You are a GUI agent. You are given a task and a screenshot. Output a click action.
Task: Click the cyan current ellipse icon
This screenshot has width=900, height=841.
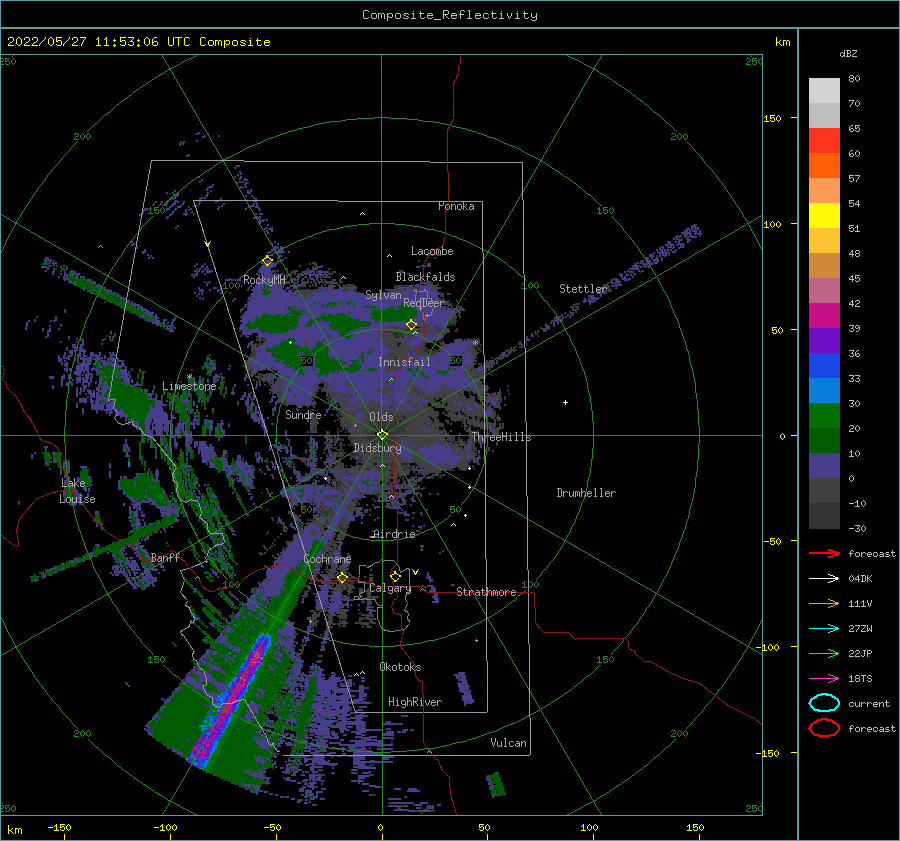824,703
